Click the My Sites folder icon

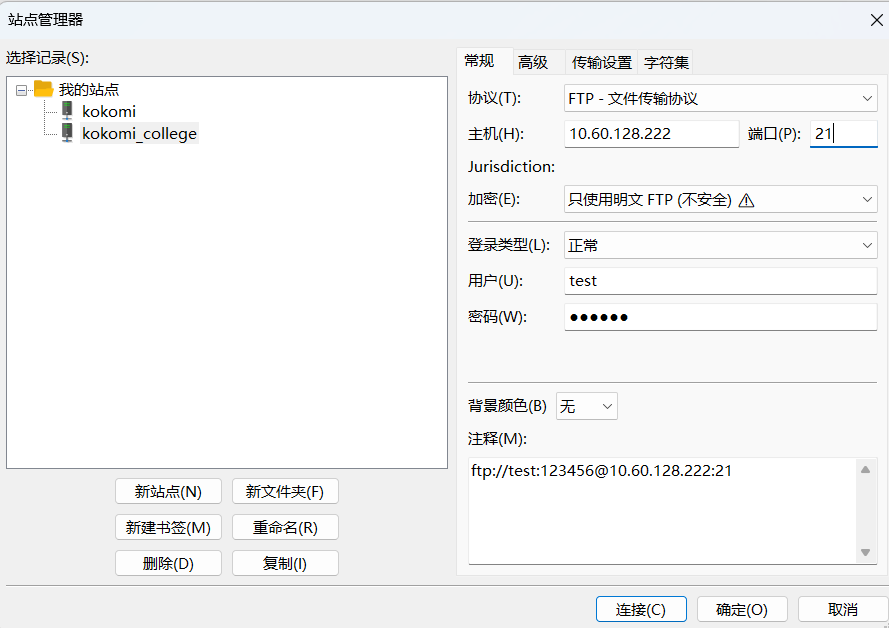point(43,89)
